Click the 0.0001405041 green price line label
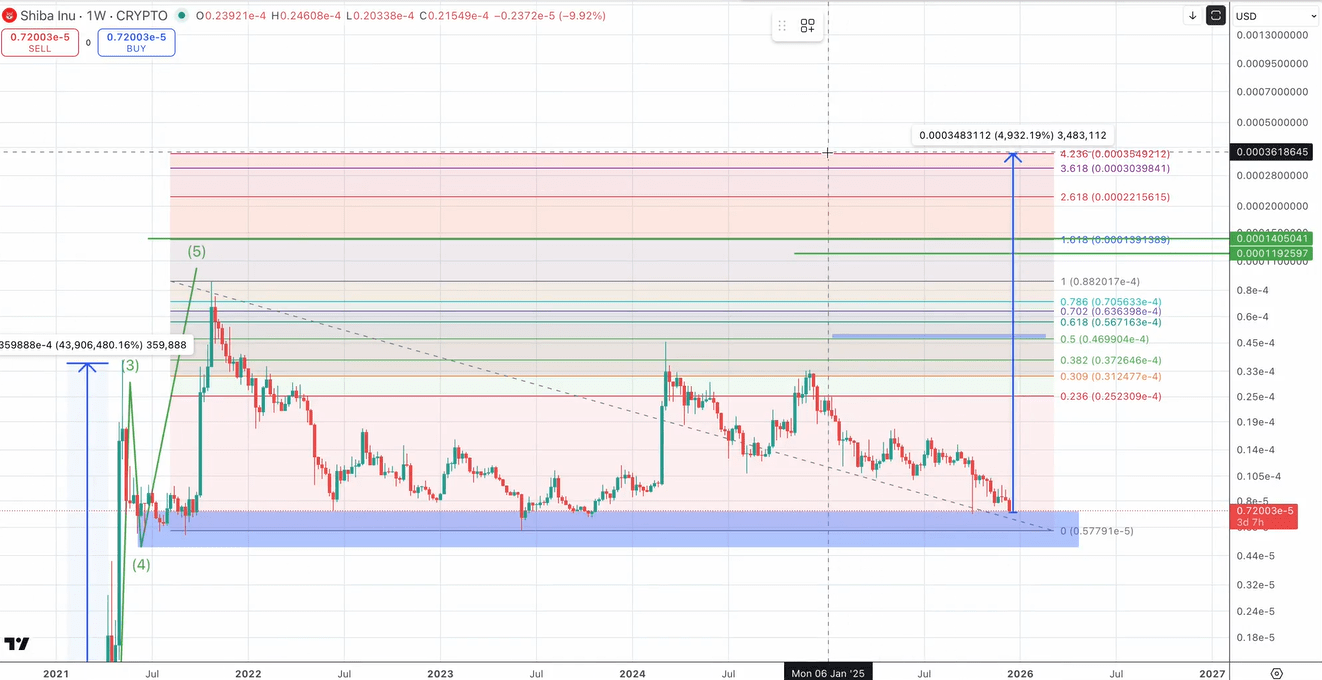 1272,238
